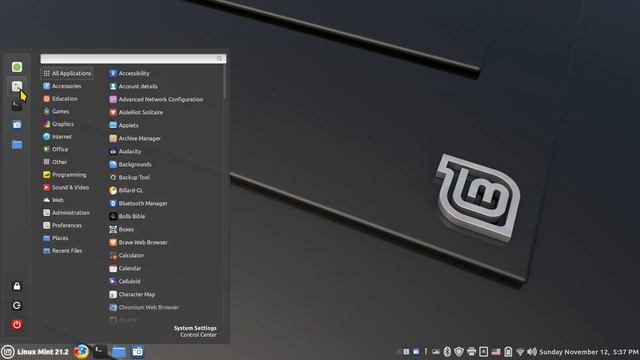
Task: Select the Other category
Action: (55, 162)
